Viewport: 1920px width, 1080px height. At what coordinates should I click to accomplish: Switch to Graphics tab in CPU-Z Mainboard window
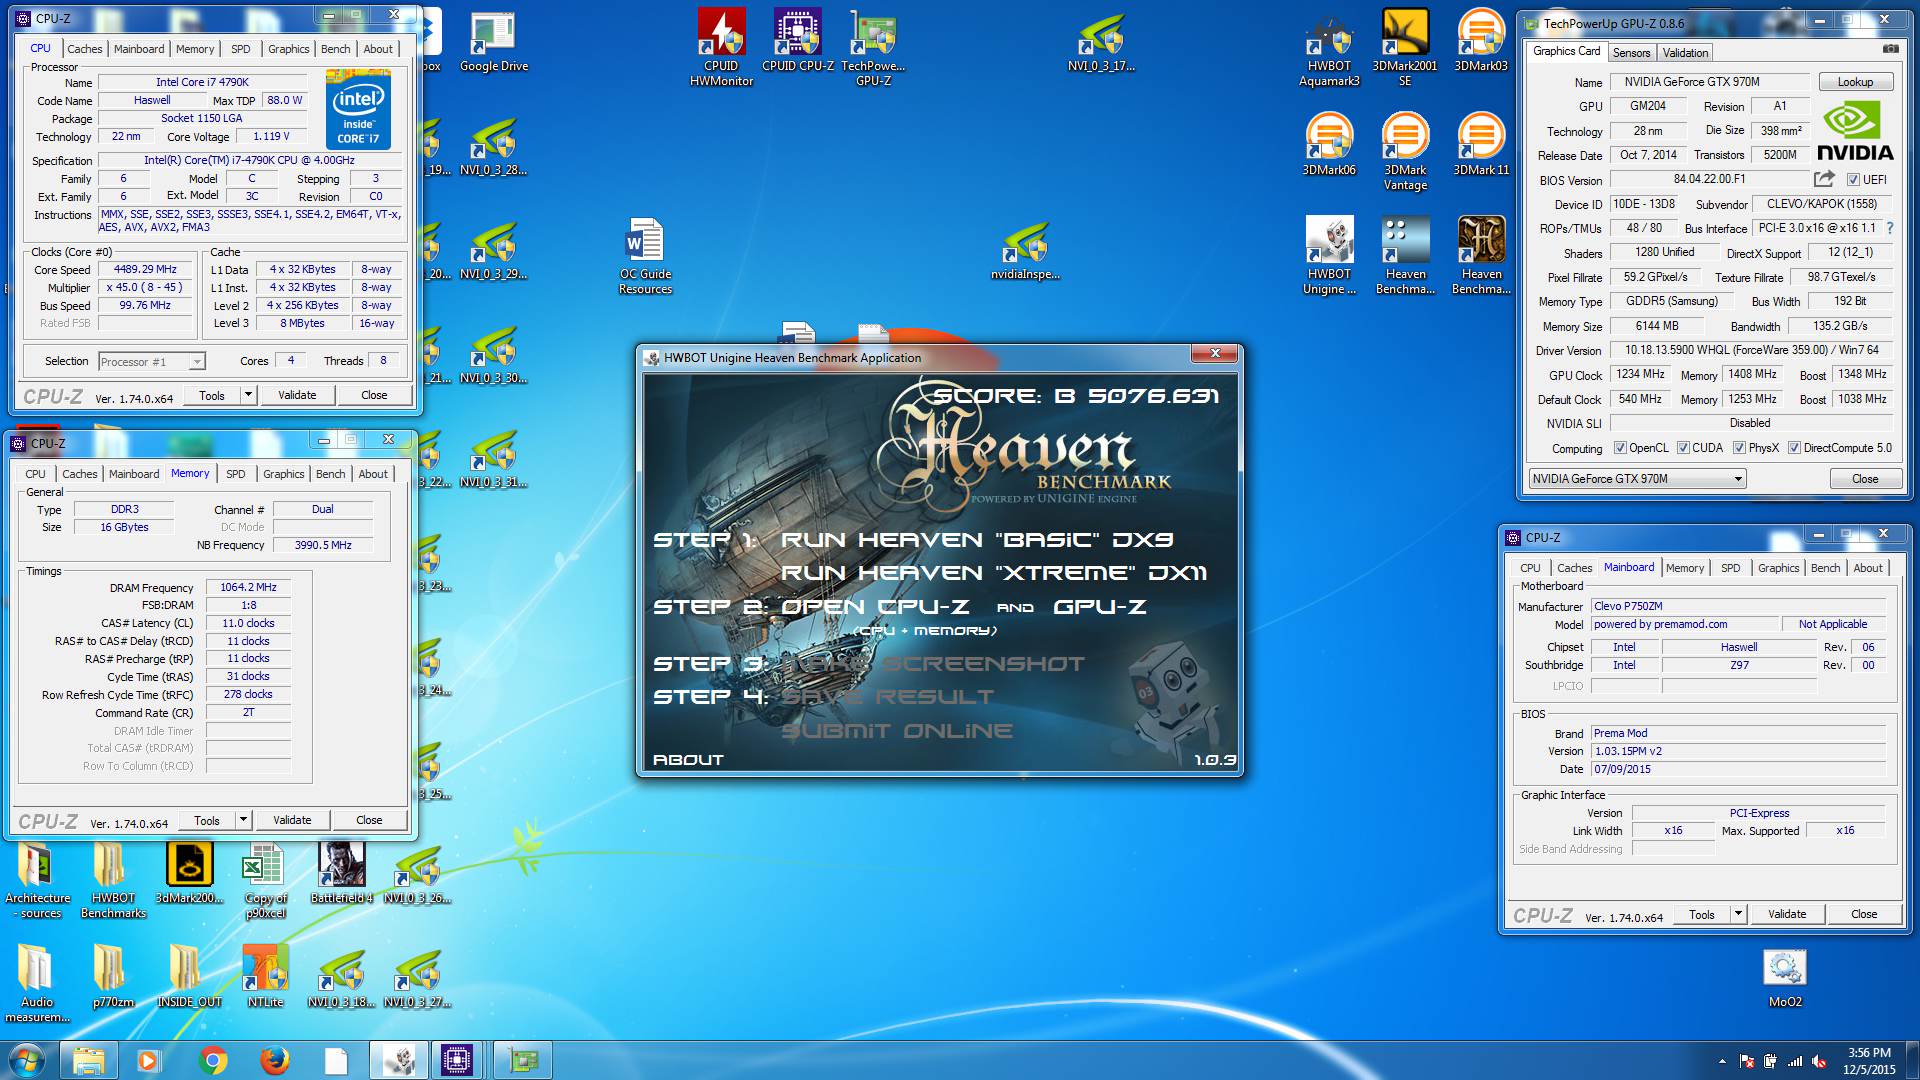tap(1779, 568)
